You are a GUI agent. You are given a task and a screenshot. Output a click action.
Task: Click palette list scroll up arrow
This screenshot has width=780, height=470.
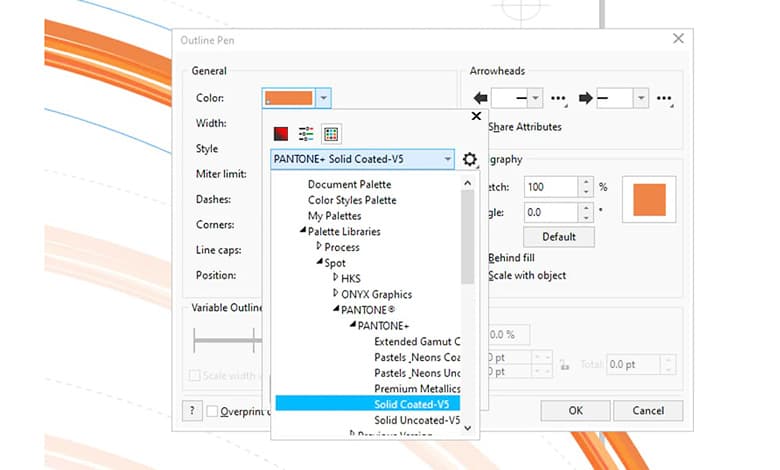467,183
